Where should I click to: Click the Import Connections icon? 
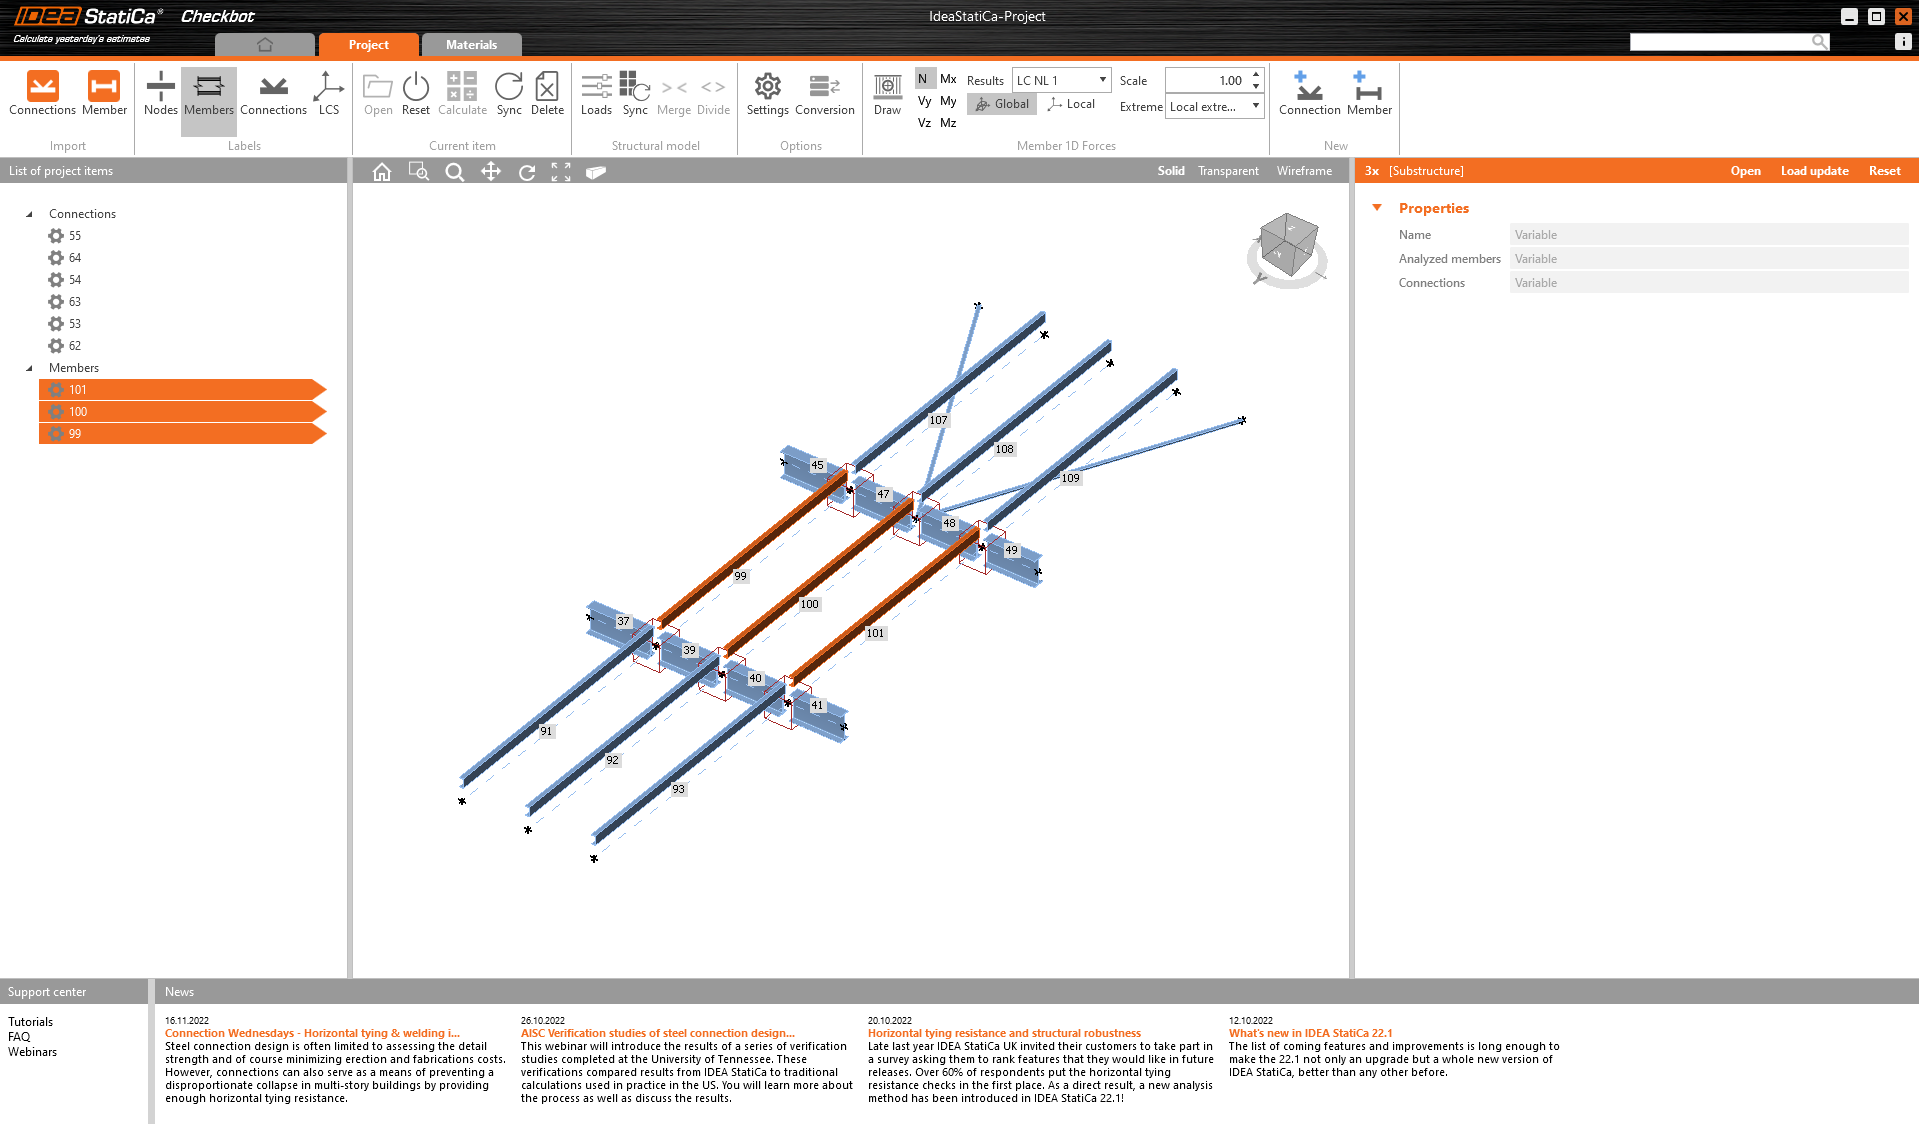point(42,87)
